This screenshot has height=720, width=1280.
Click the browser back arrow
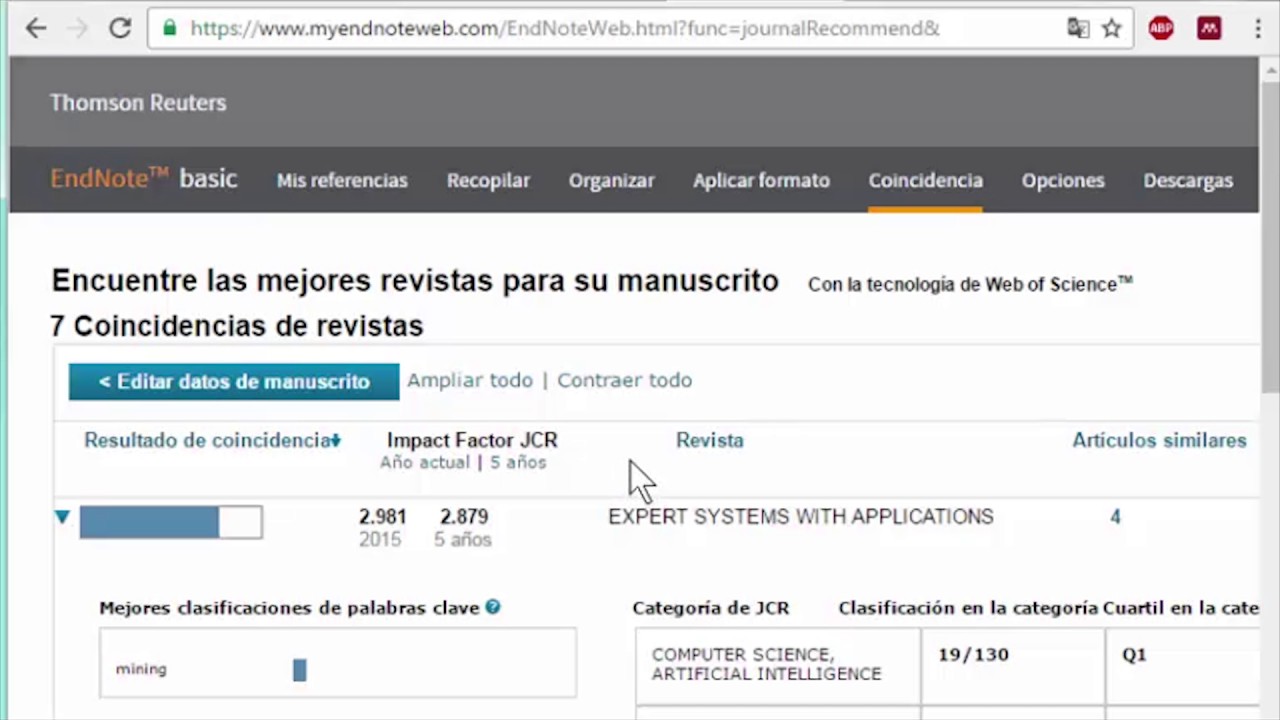[x=36, y=28]
